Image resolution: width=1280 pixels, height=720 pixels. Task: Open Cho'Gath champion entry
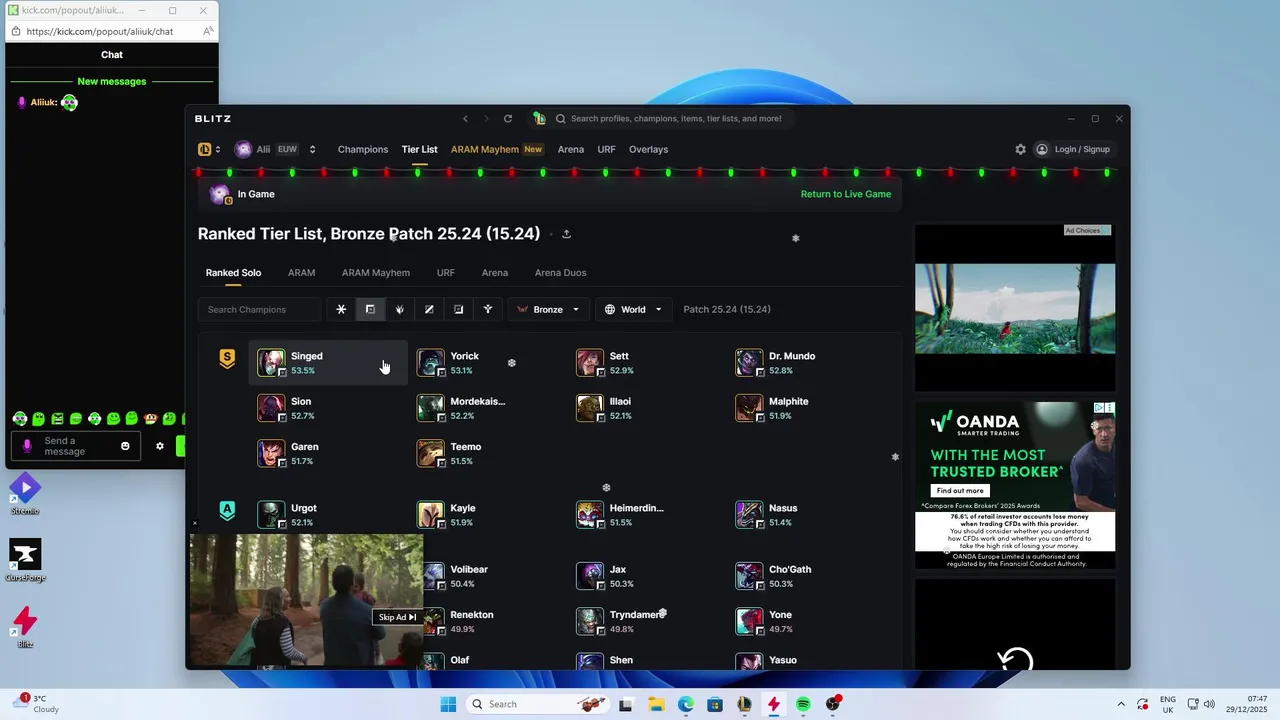pos(806,576)
